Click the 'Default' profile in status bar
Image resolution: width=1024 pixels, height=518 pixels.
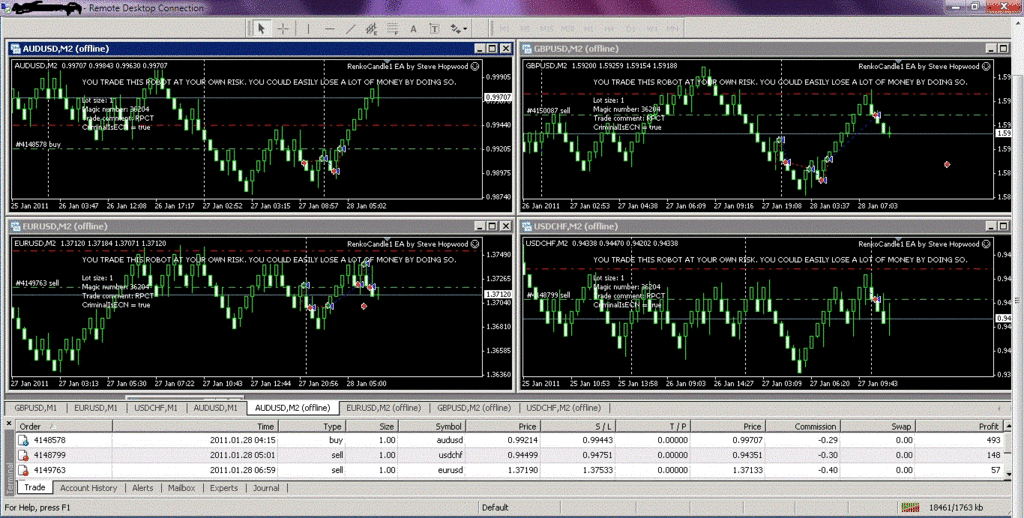494,508
